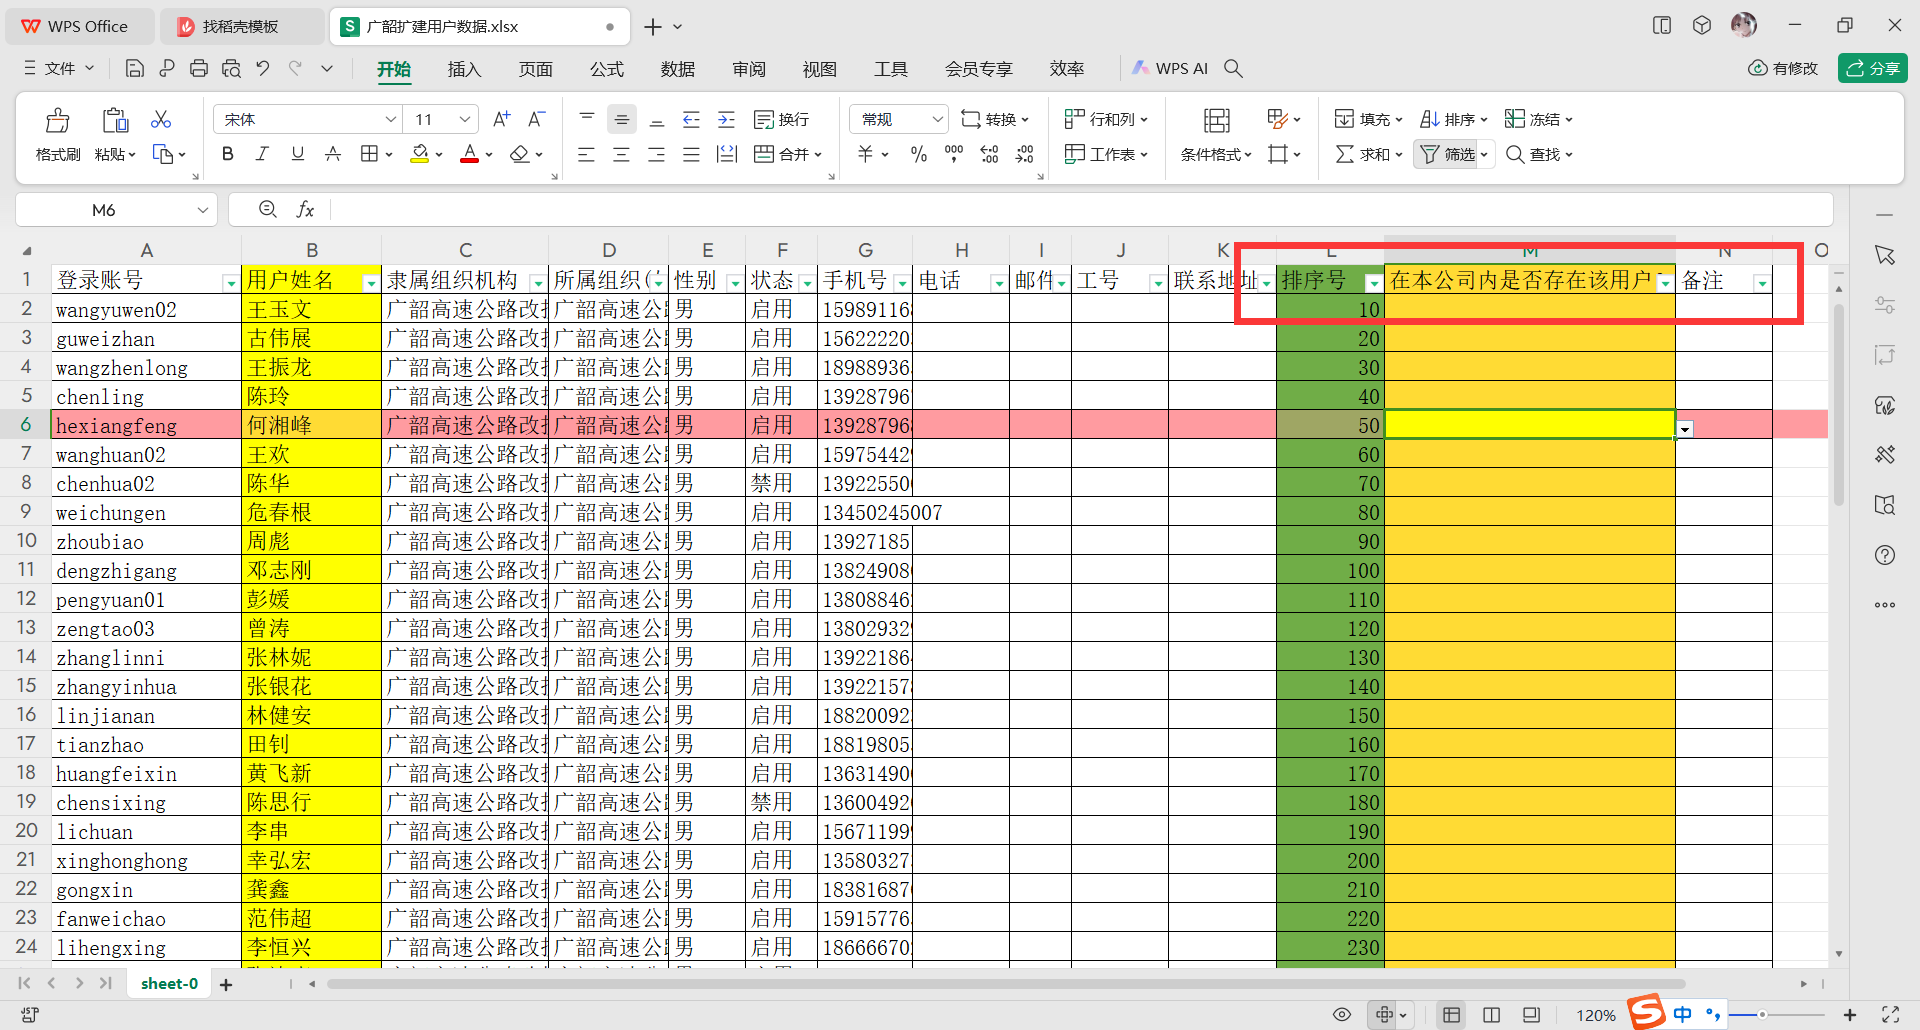Click the 分享 (Share) button
This screenshot has height=1030, width=1920.
point(1872,68)
